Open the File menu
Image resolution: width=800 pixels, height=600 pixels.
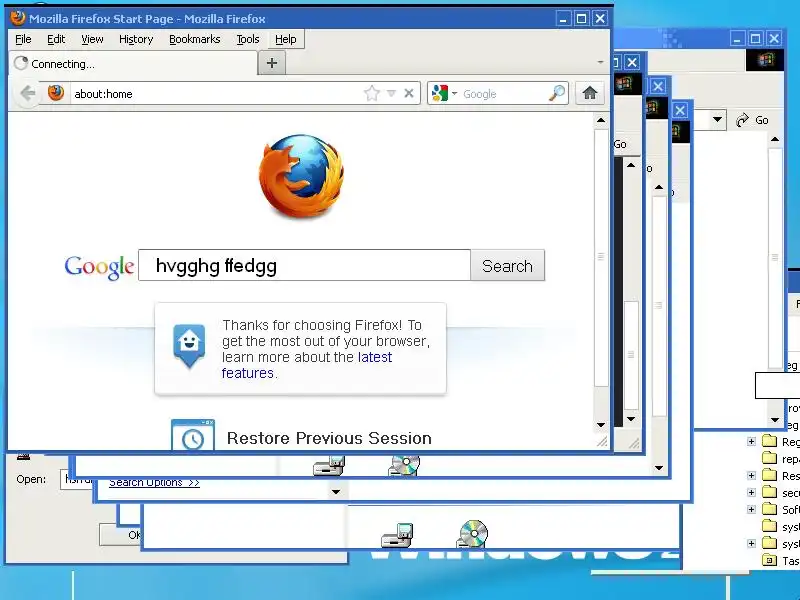23,39
